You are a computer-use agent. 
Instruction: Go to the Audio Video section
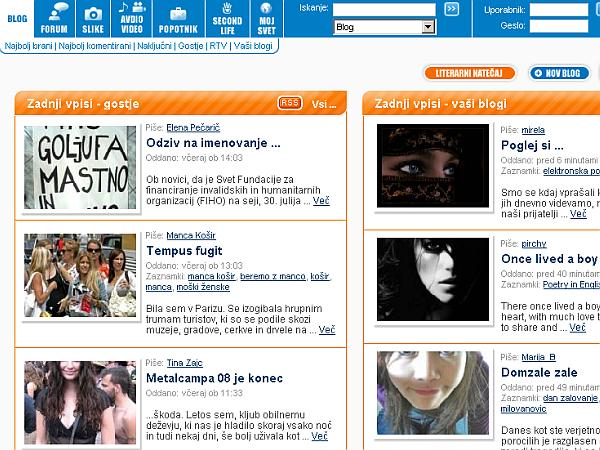pos(131,18)
